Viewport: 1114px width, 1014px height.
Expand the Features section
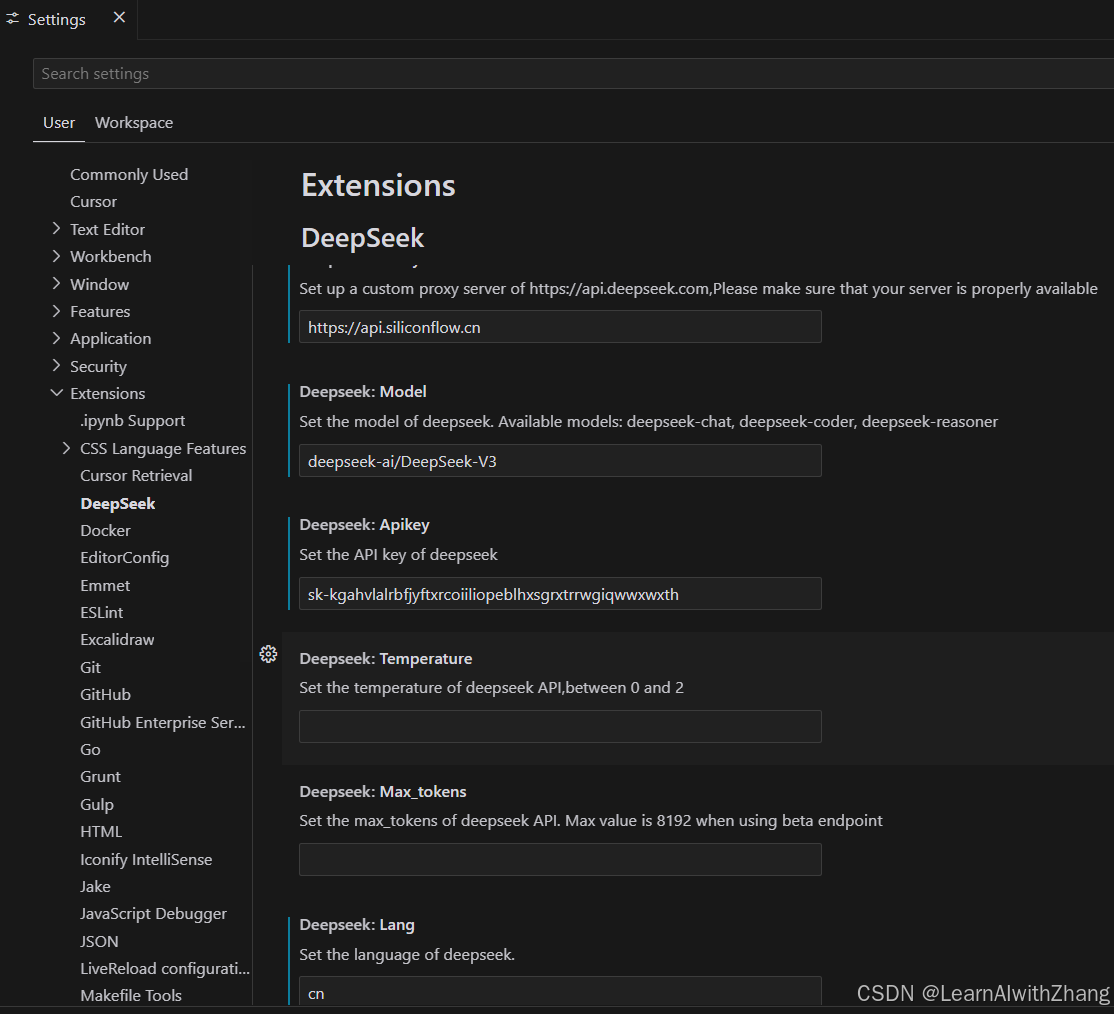(x=56, y=311)
